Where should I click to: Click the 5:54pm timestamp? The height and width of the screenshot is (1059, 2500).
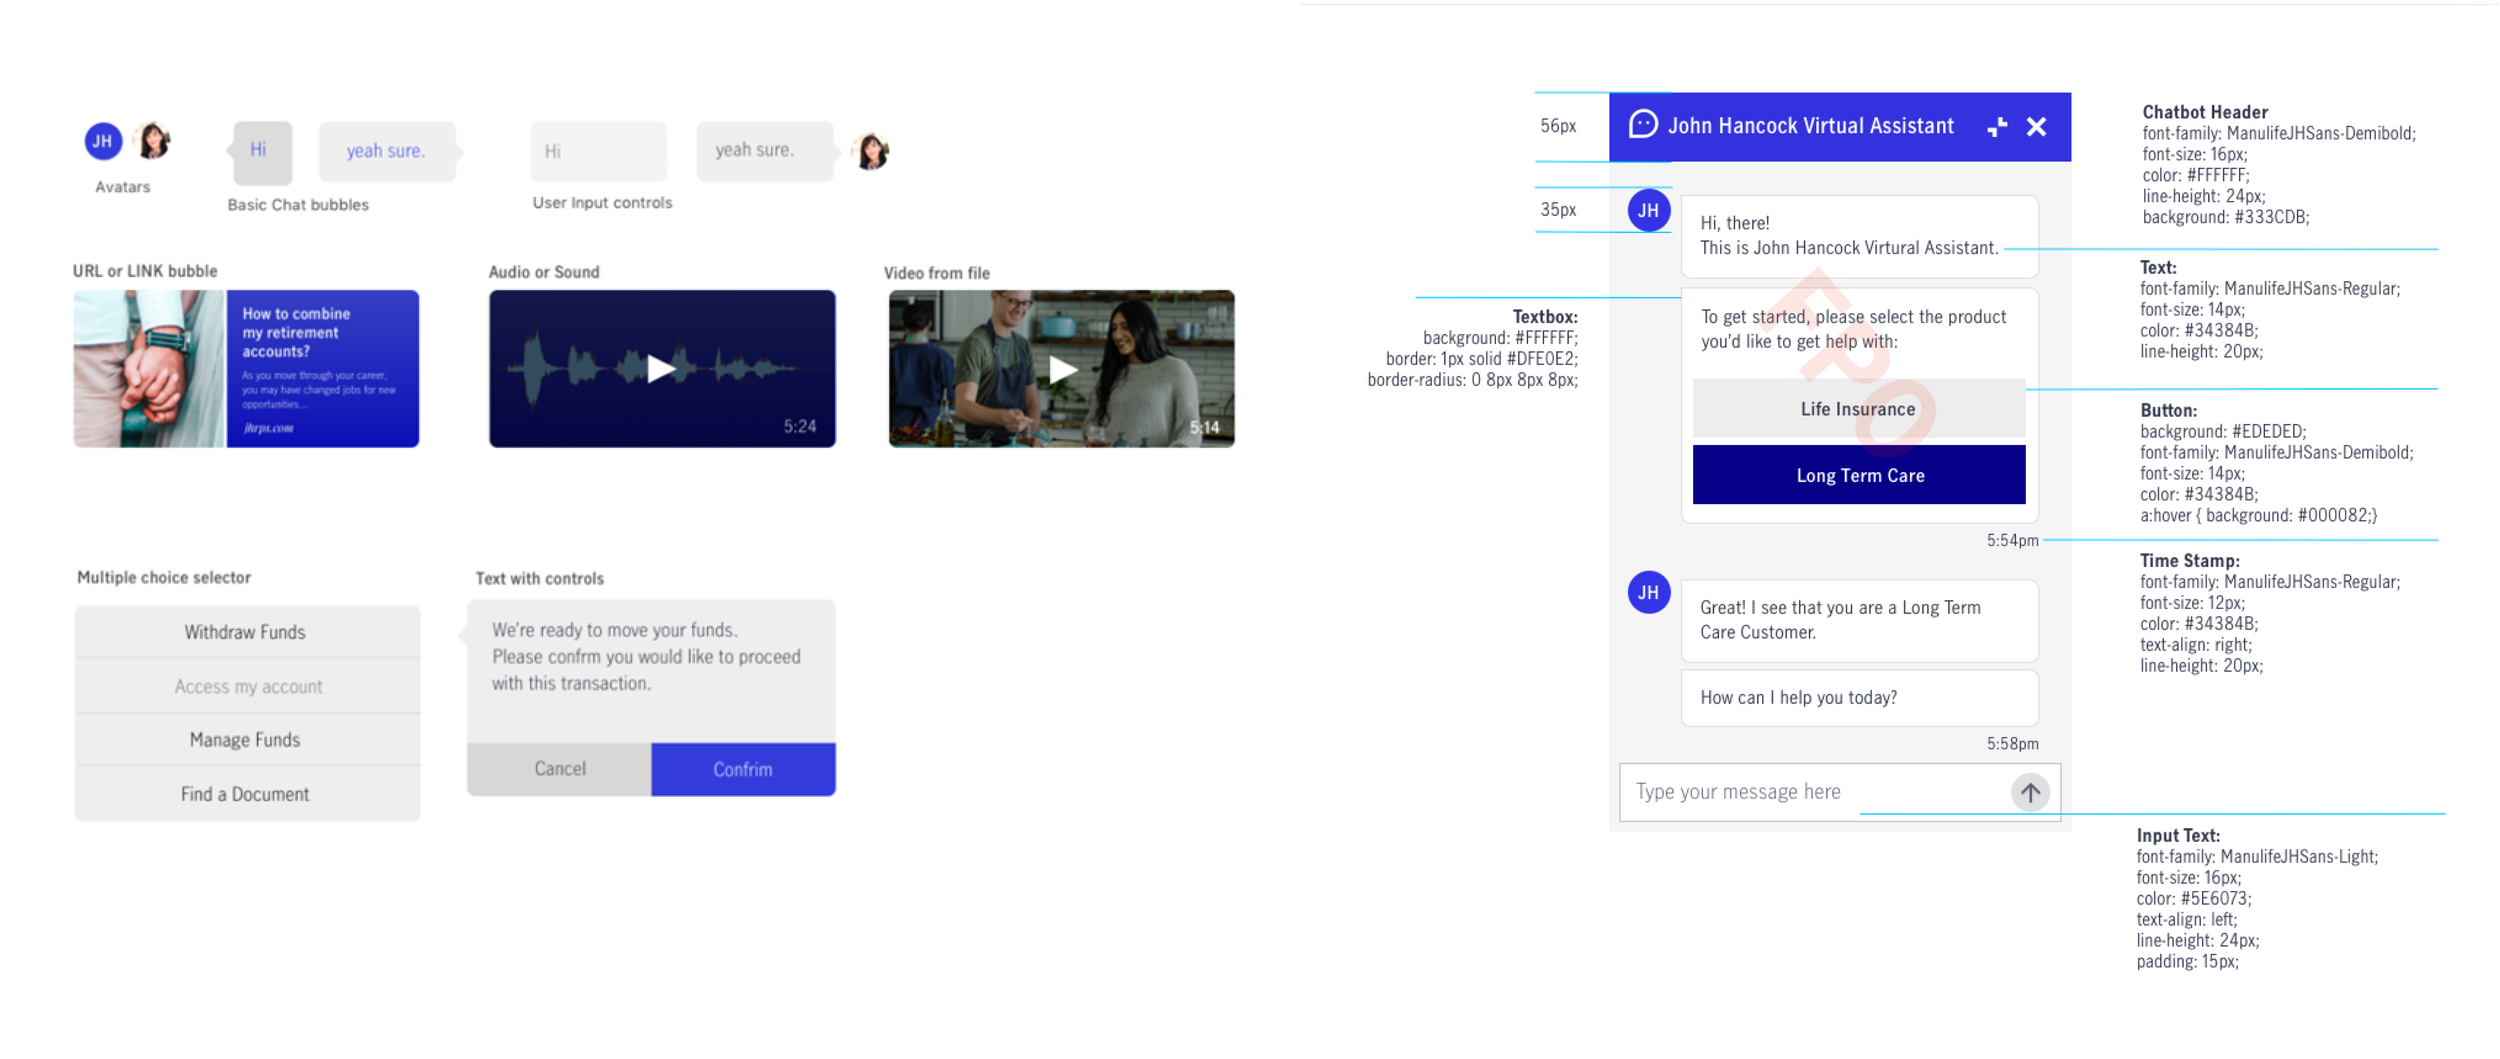coord(2012,540)
